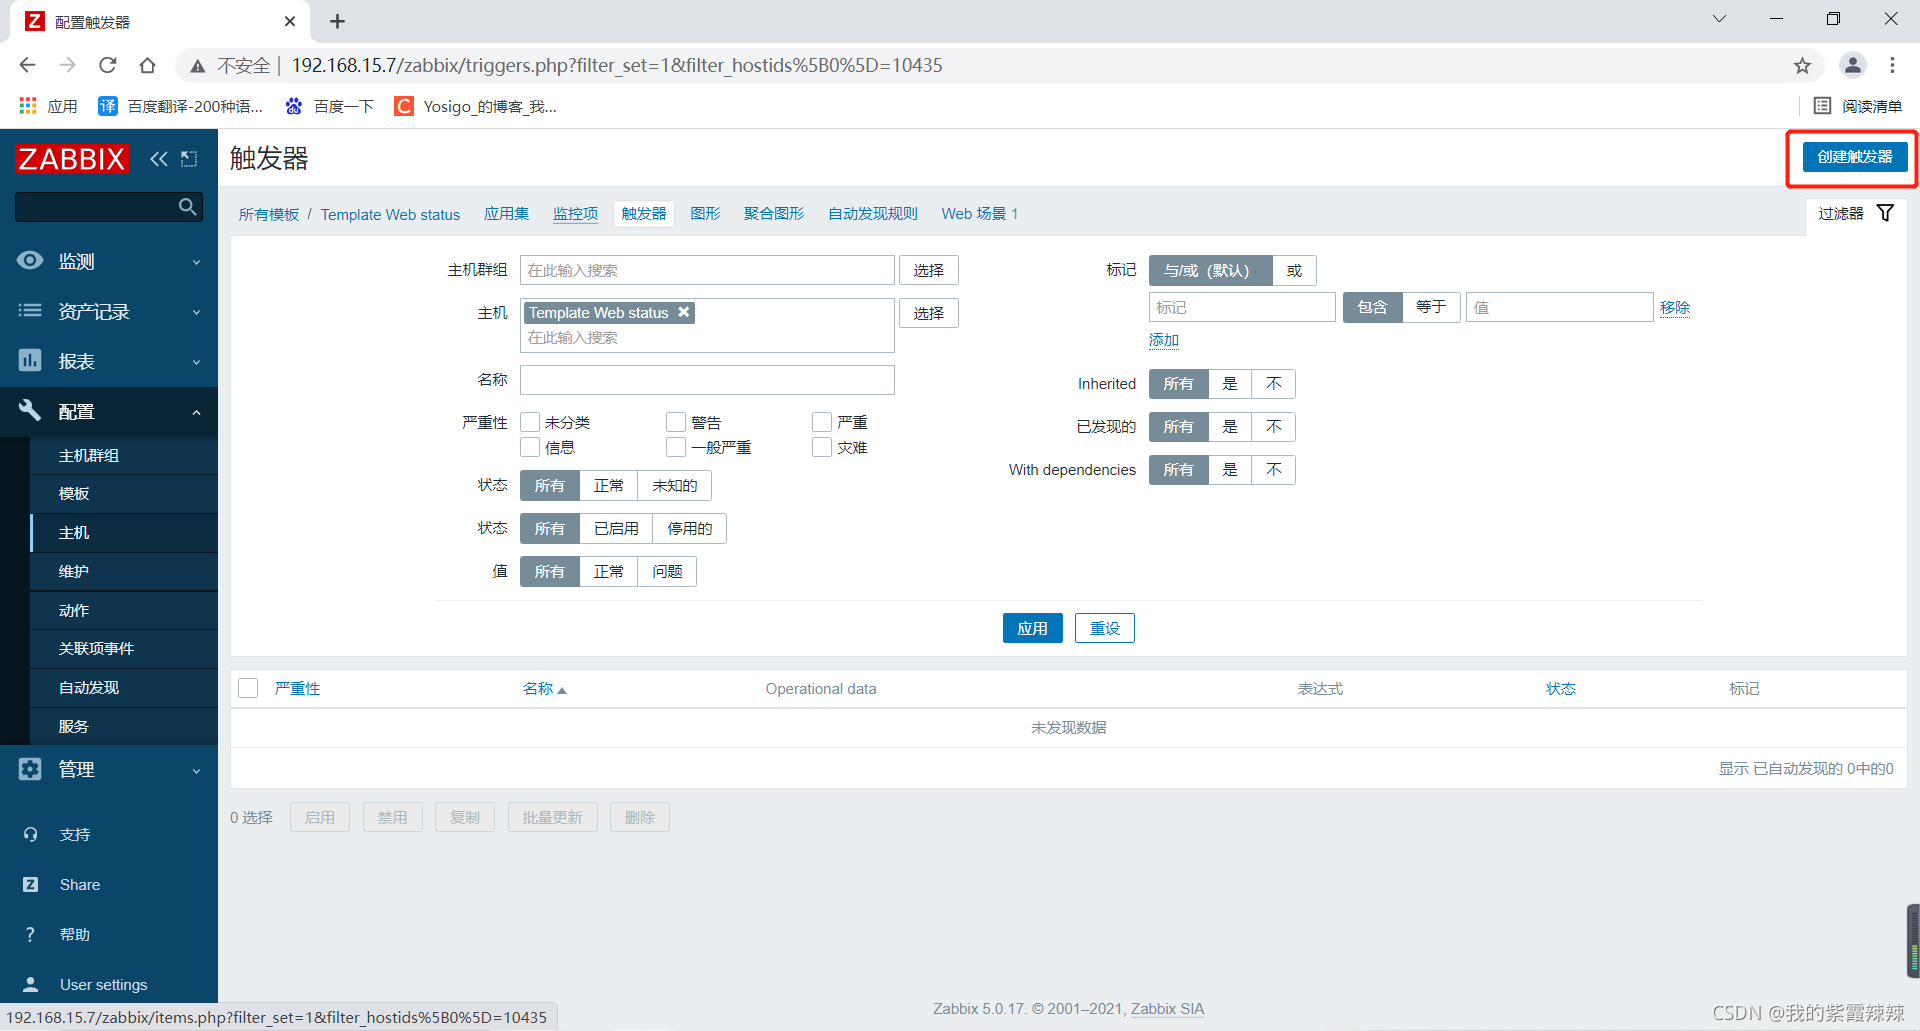Screen dimensions: 1920x1031
Task: Open 模板 in sidebar
Action: pyautogui.click(x=74, y=493)
